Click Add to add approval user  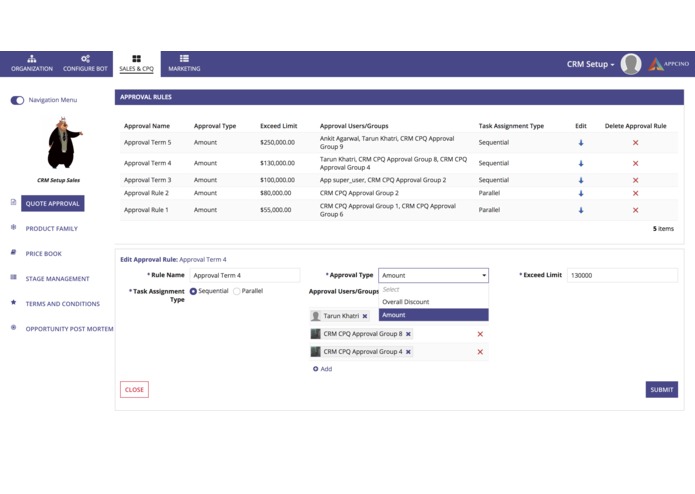[x=322, y=369]
